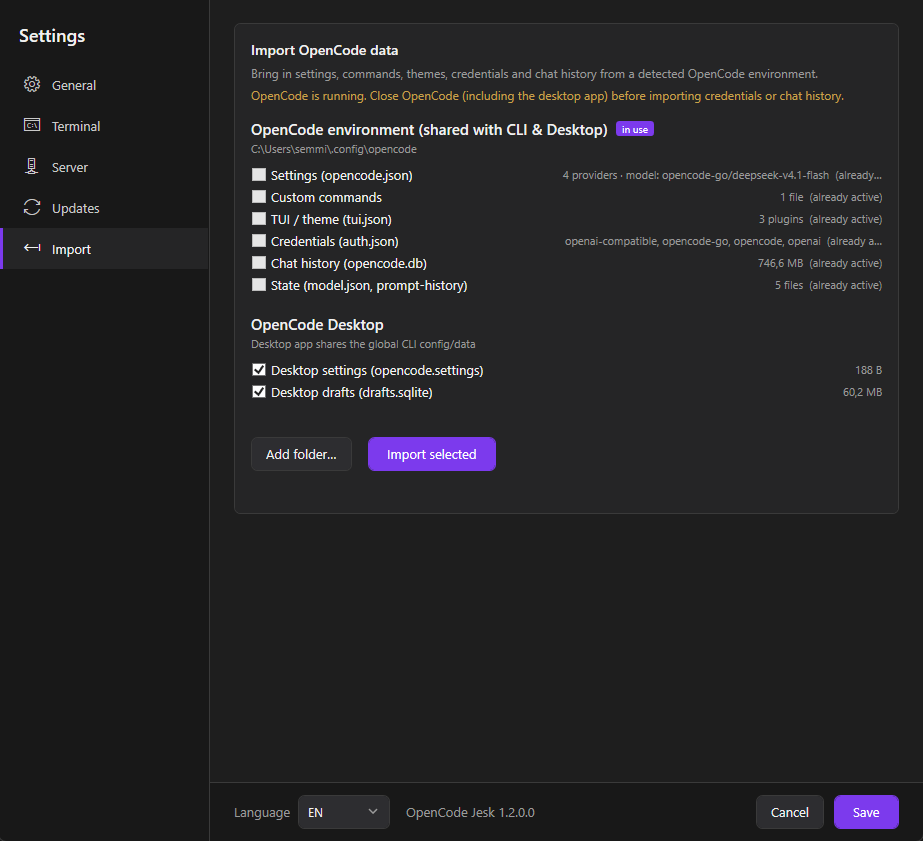The width and height of the screenshot is (923, 841).
Task: Click the 'OpenCode Jesk 1.2.0.0' version text
Action: pyautogui.click(x=470, y=812)
